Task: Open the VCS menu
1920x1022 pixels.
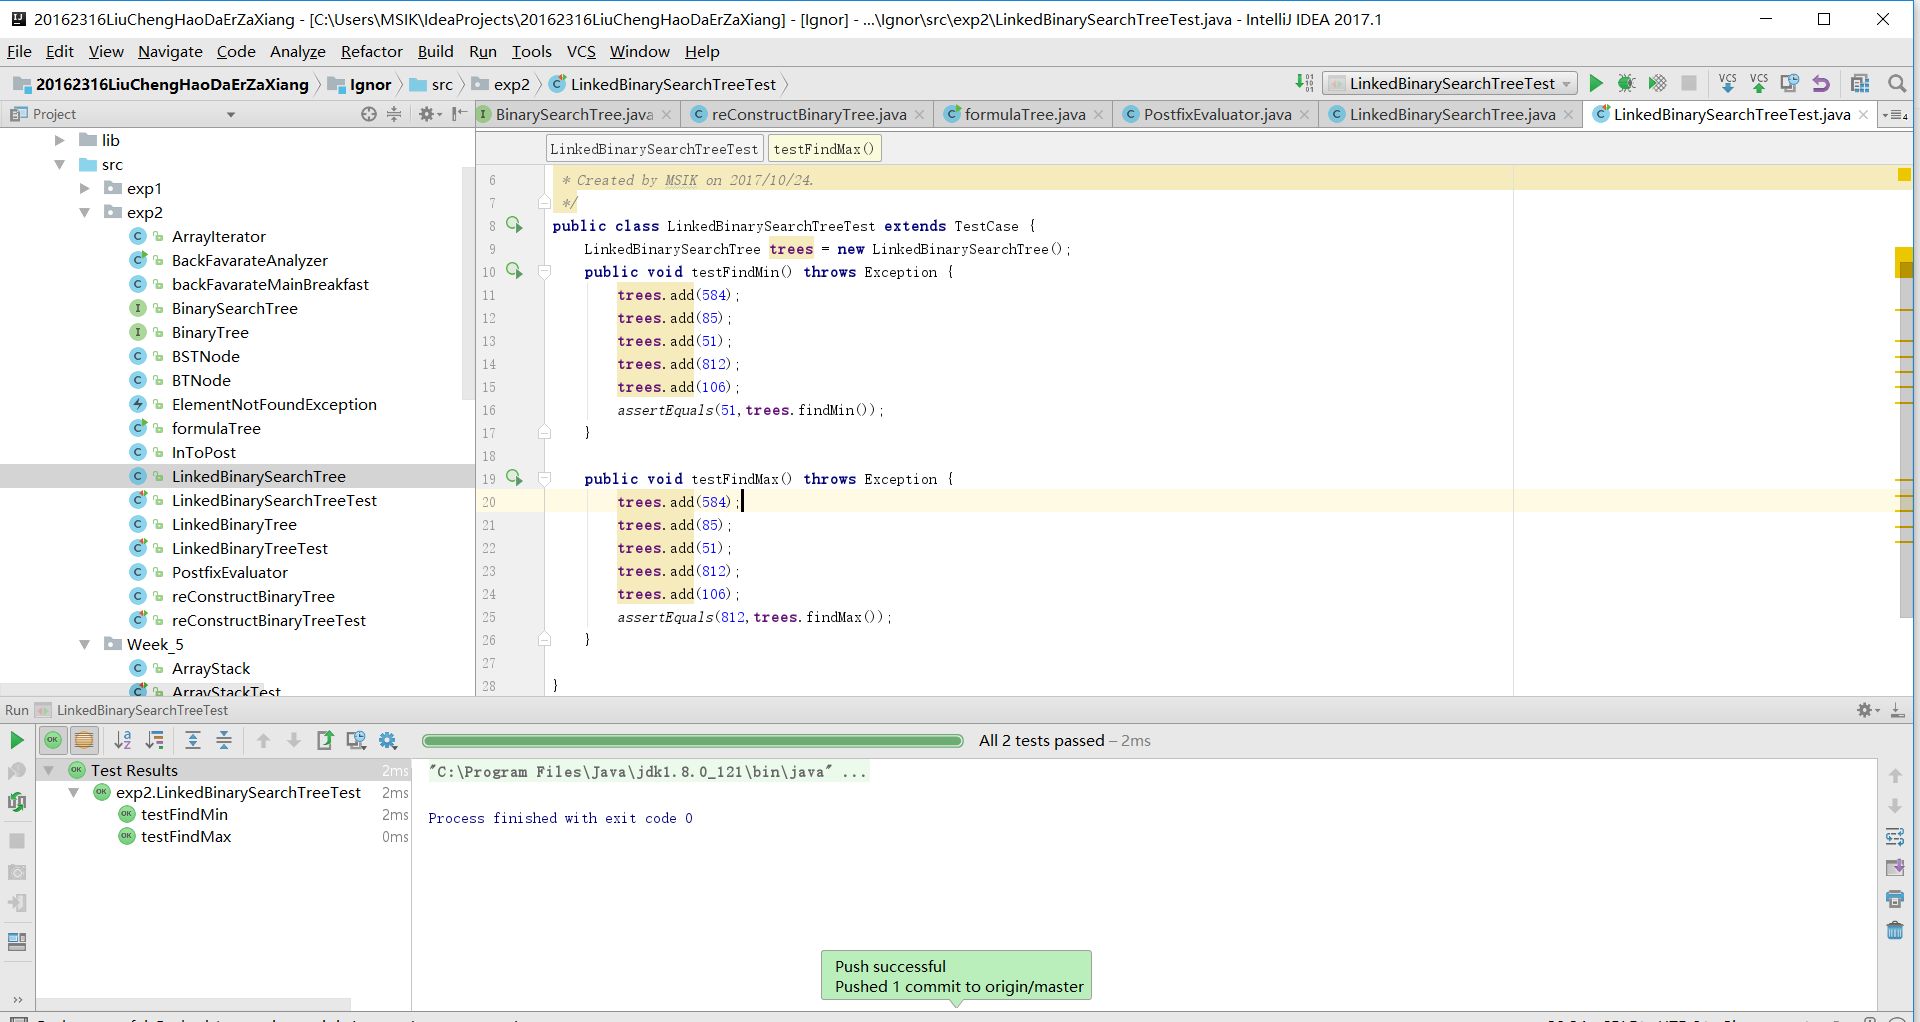Action: [581, 51]
